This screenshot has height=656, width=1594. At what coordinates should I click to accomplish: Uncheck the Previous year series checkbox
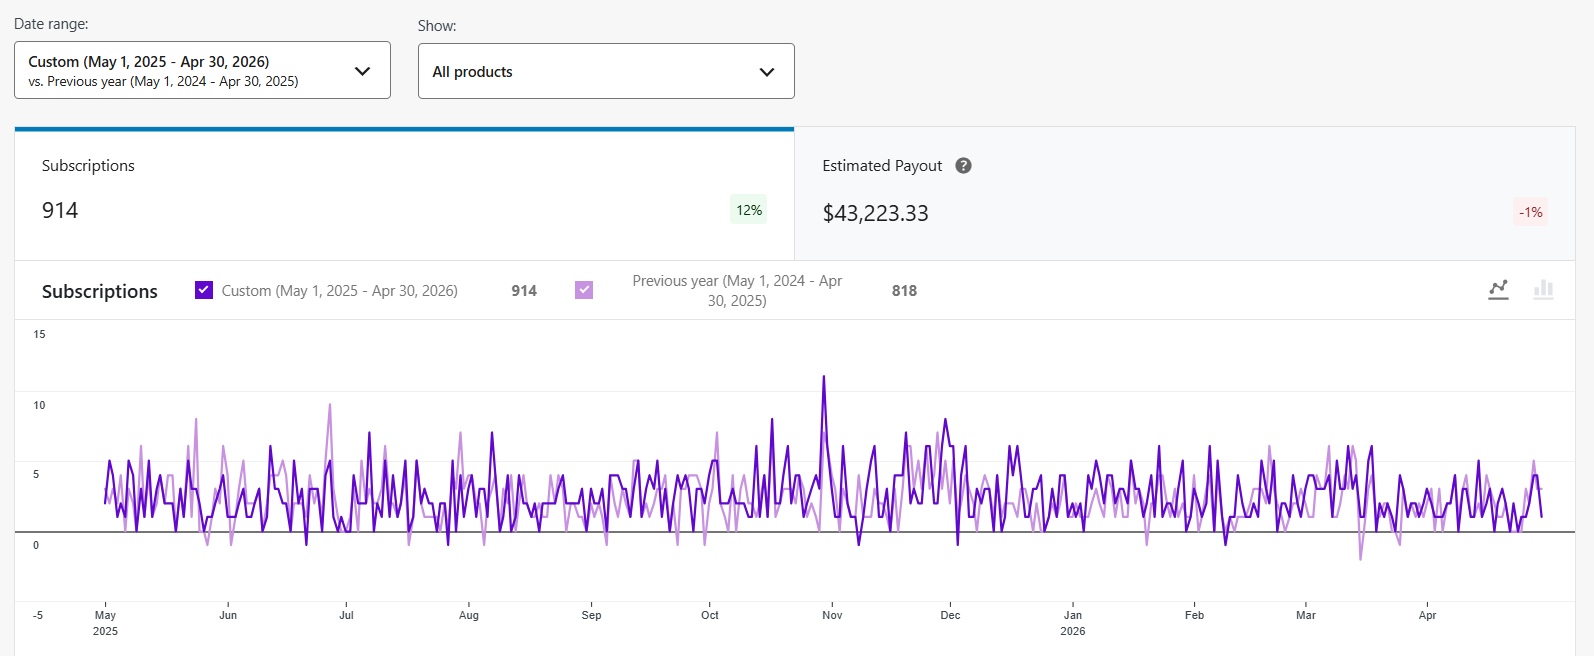(584, 290)
